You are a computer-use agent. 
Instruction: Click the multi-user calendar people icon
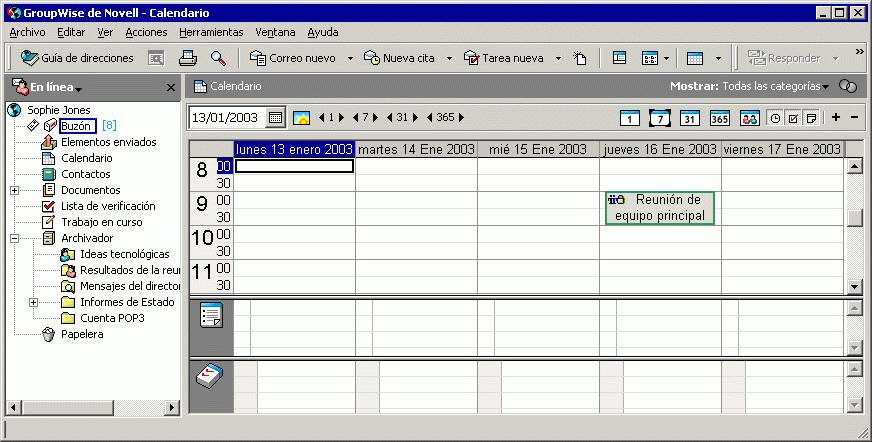(x=750, y=118)
